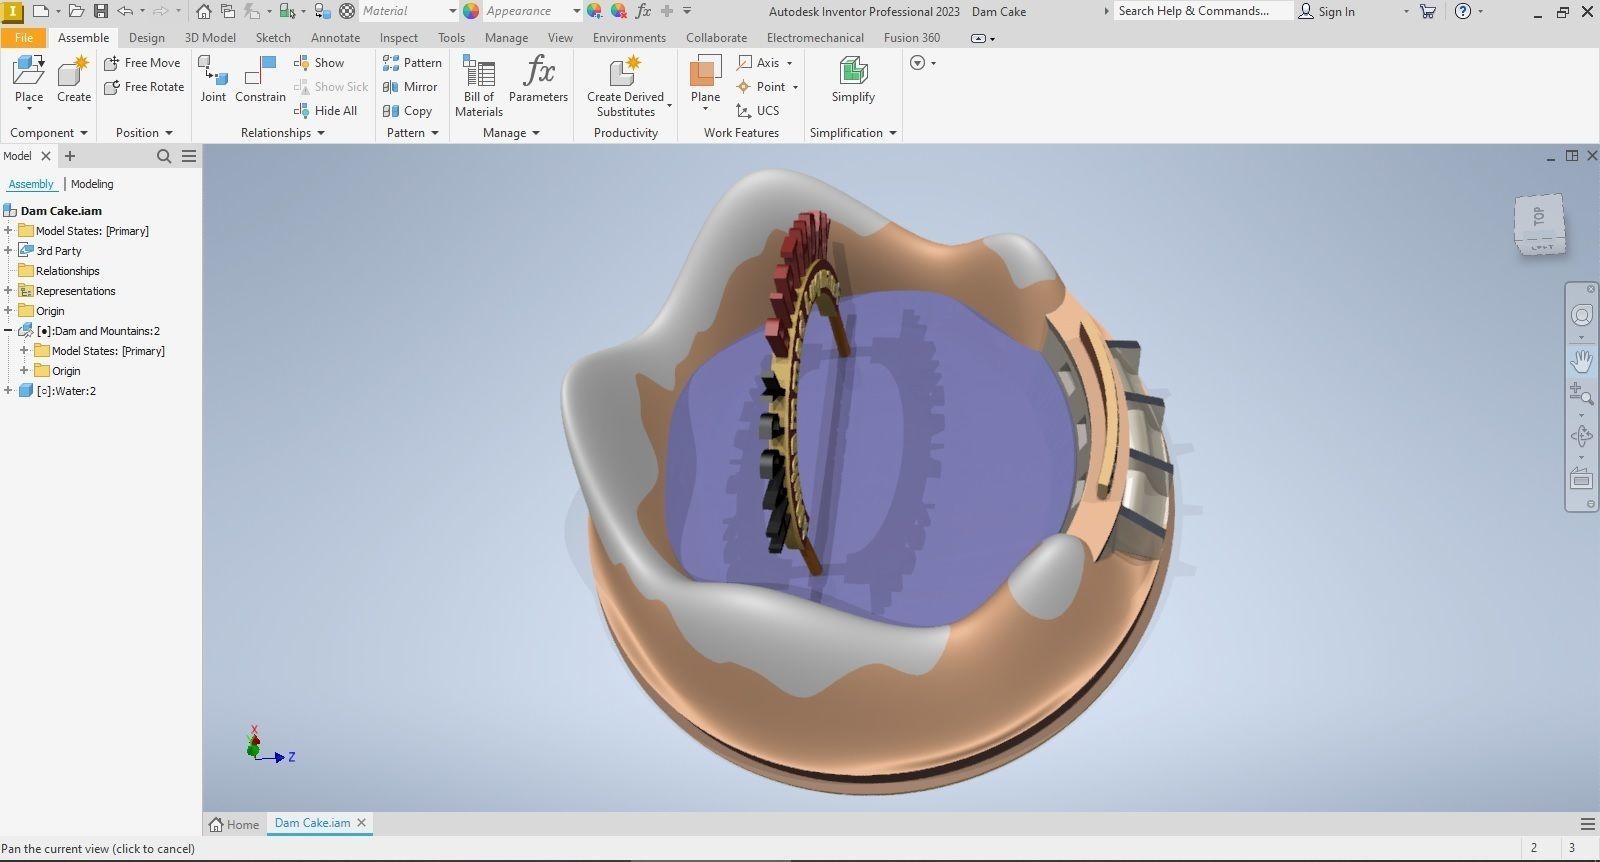Open the Full Navigation Wheel
The width and height of the screenshot is (1600, 862).
pyautogui.click(x=1581, y=315)
